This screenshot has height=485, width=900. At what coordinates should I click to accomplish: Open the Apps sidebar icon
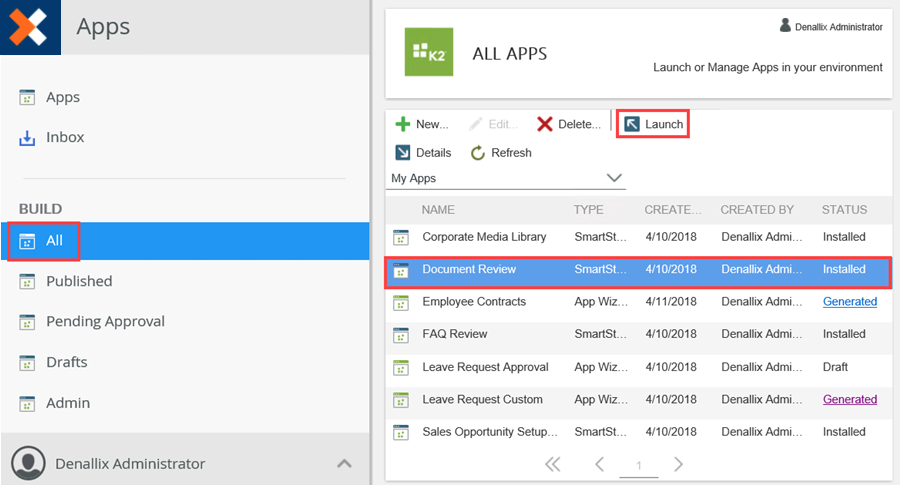click(x=27, y=98)
